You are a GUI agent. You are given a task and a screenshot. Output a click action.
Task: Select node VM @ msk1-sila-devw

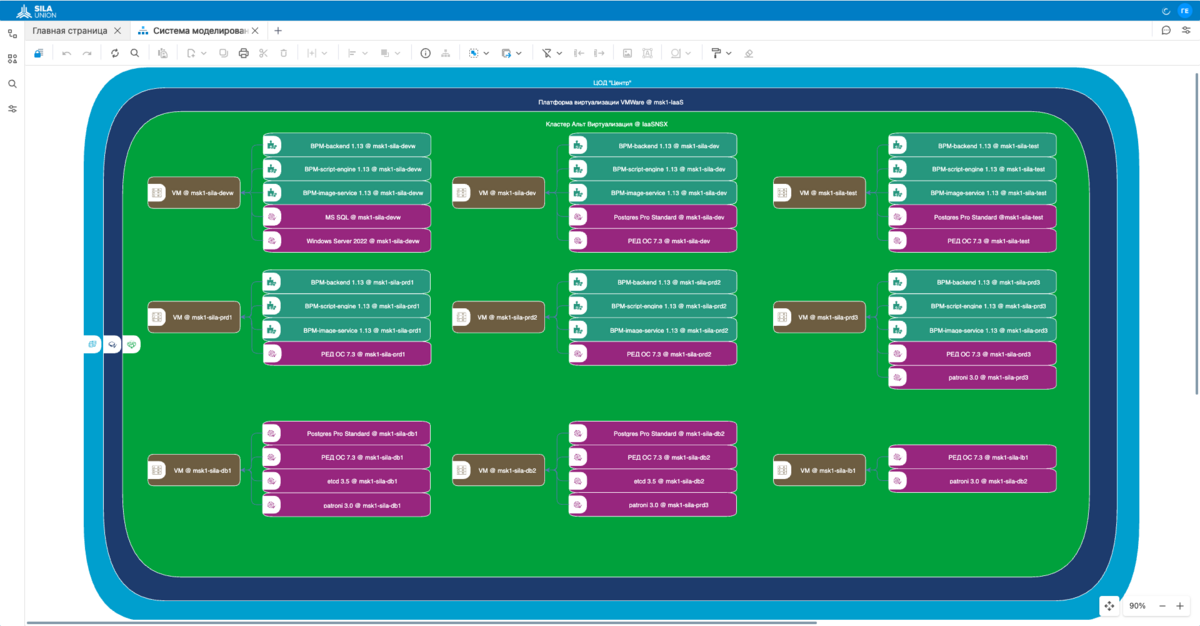click(x=194, y=193)
